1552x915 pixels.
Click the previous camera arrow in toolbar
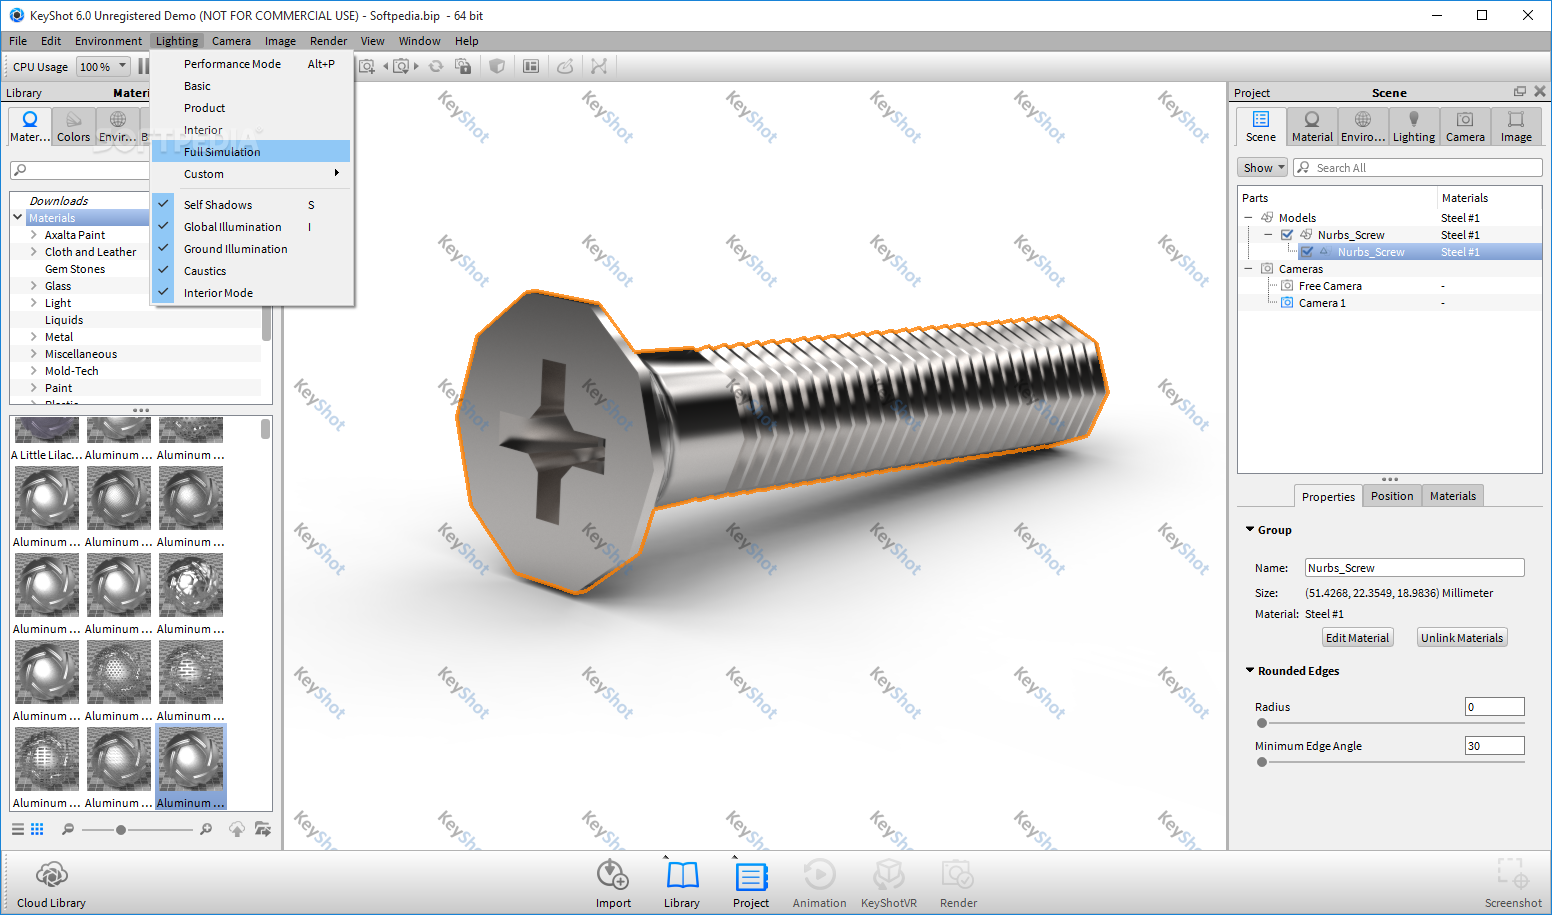[x=386, y=66]
